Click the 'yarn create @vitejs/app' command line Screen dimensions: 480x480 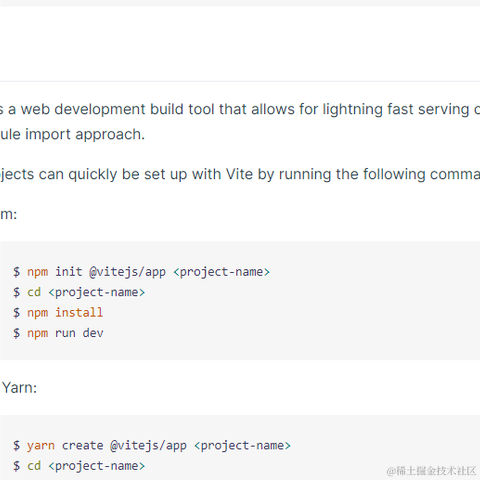click(152, 446)
